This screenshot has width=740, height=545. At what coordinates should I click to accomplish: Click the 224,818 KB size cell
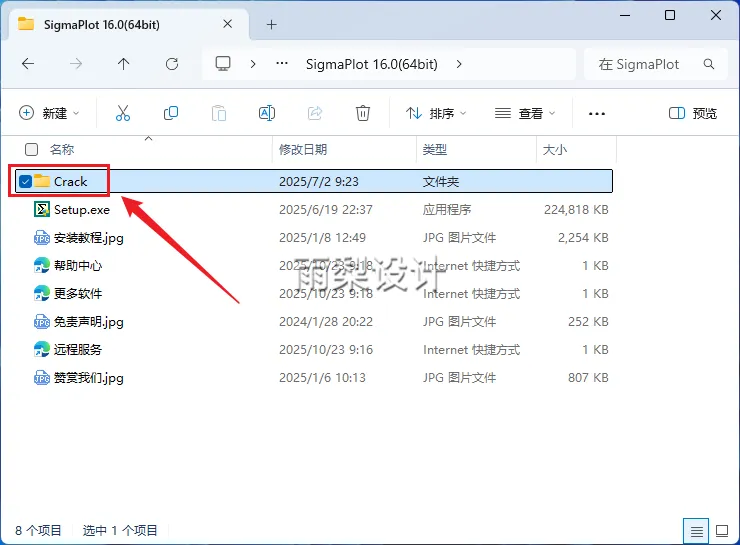click(x=576, y=210)
